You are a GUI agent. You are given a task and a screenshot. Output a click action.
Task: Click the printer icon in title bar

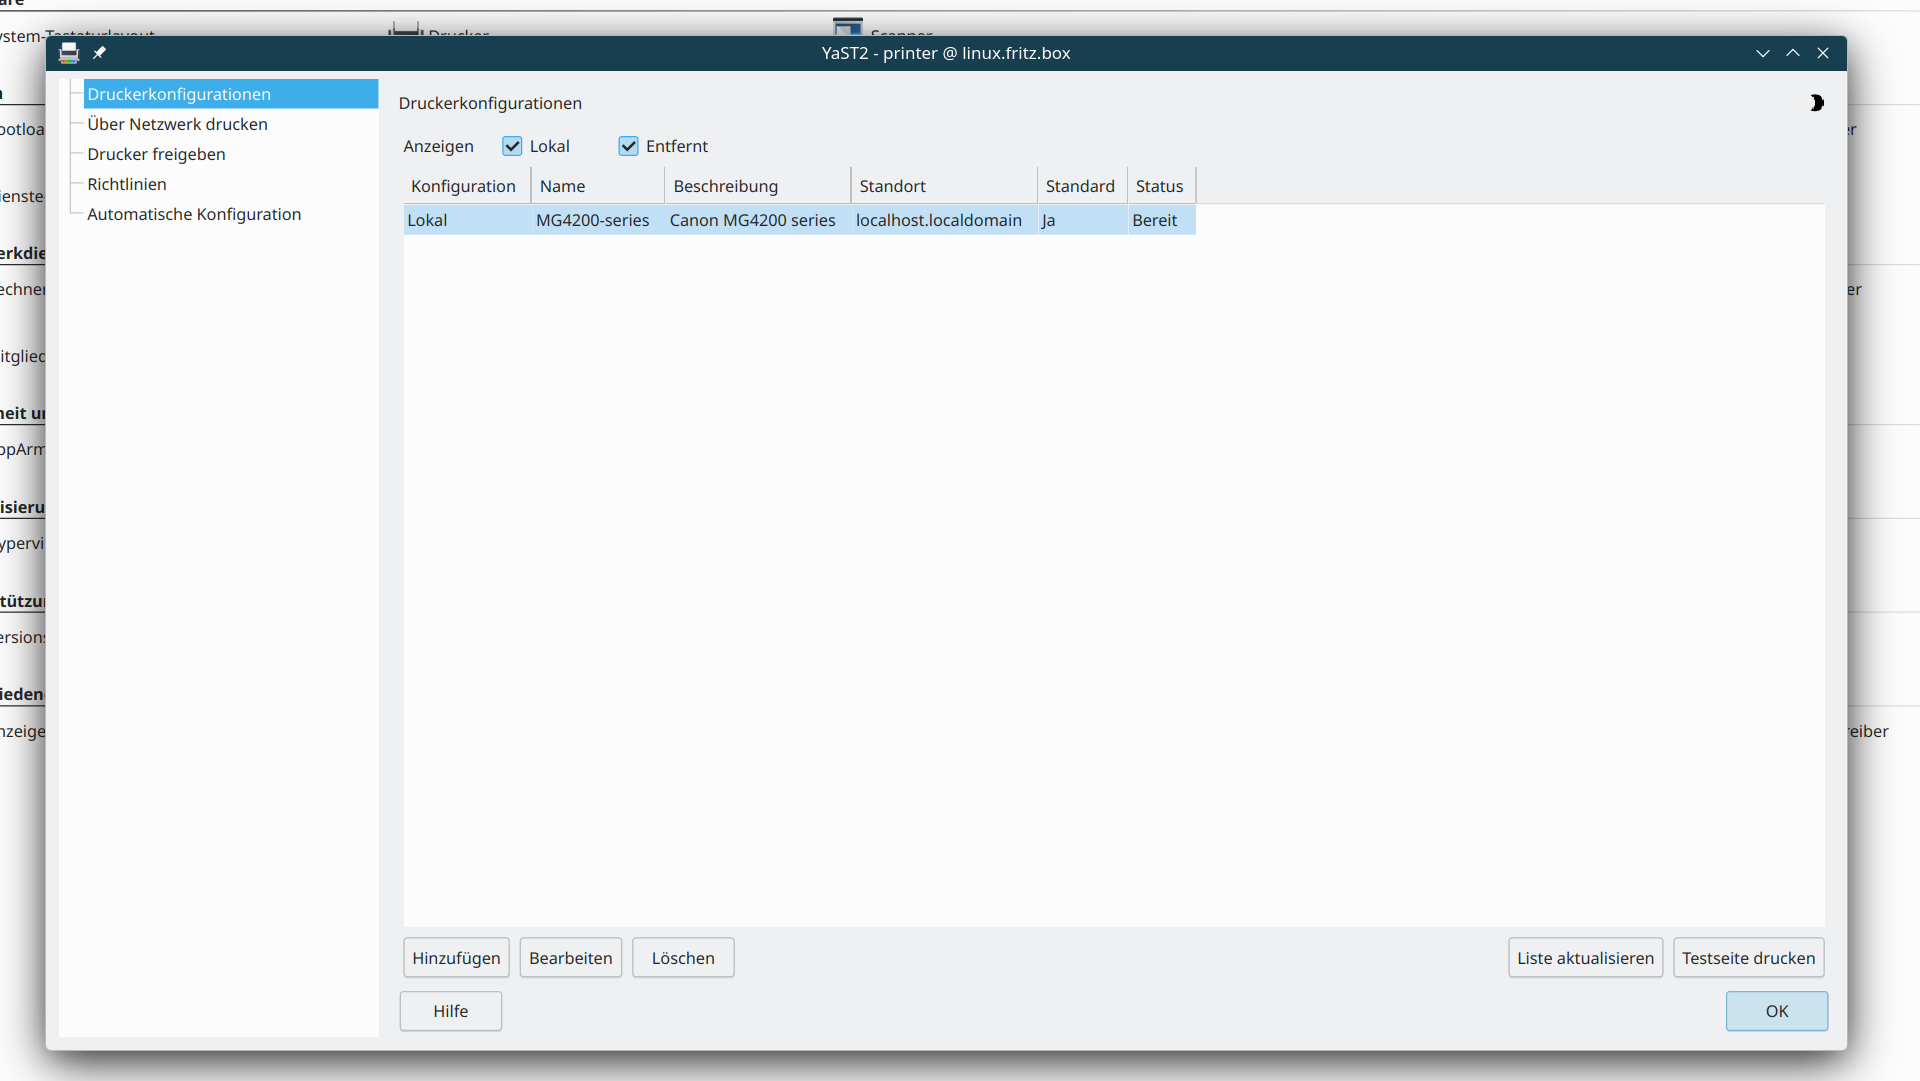click(x=68, y=53)
